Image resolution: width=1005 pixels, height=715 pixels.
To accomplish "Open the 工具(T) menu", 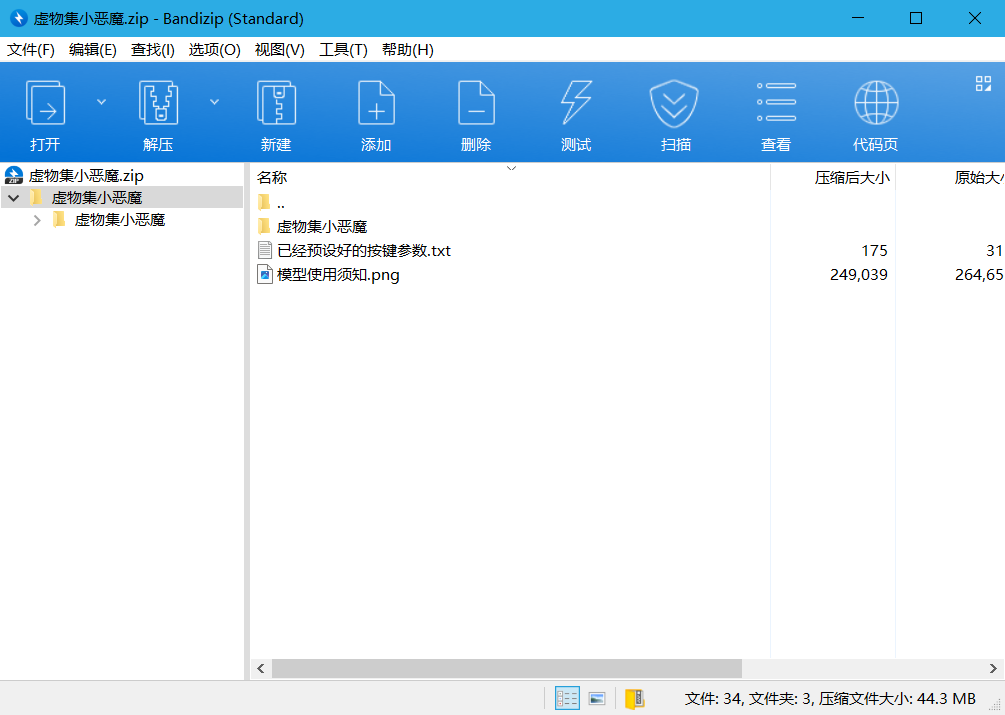I will click(x=344, y=50).
